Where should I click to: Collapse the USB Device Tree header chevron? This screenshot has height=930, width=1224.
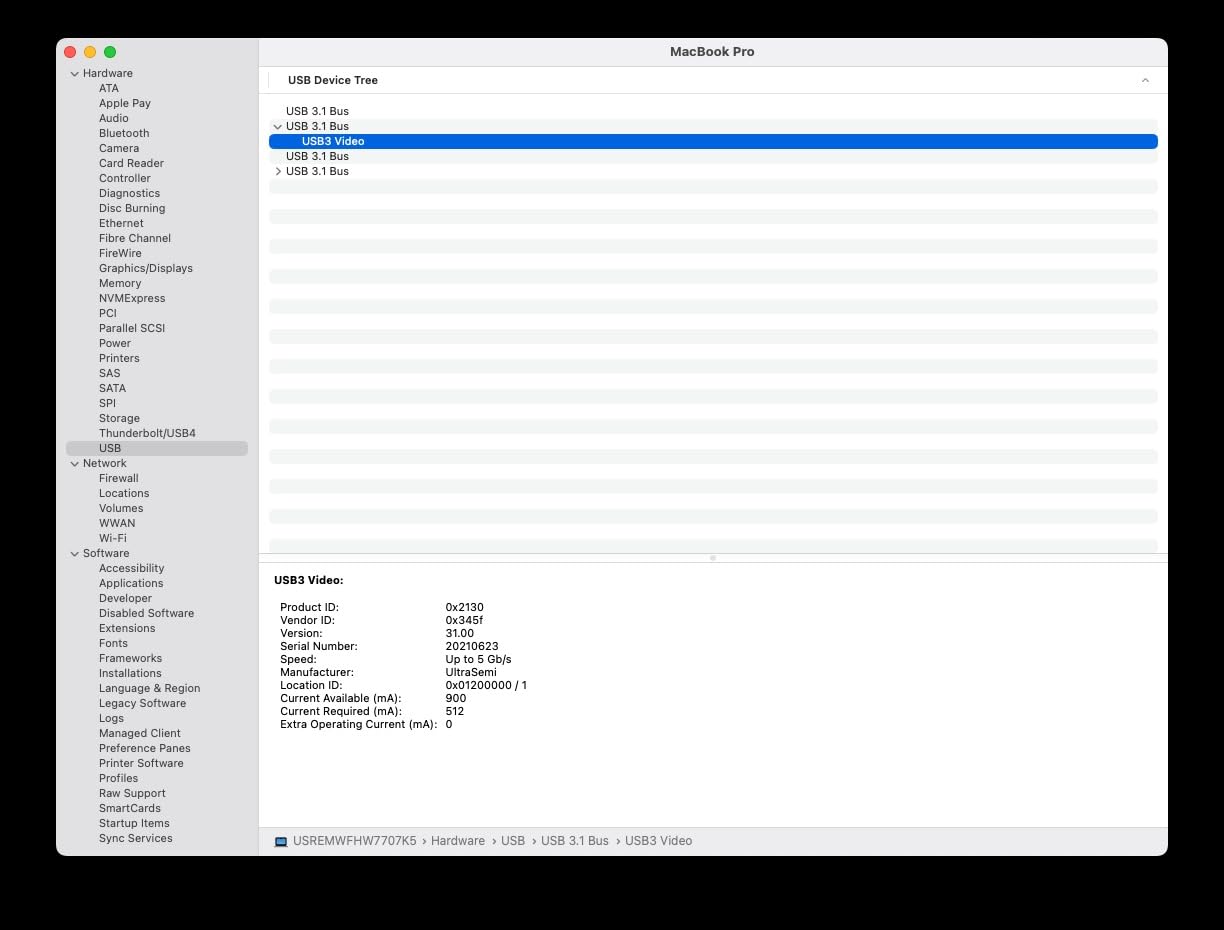pos(1145,80)
